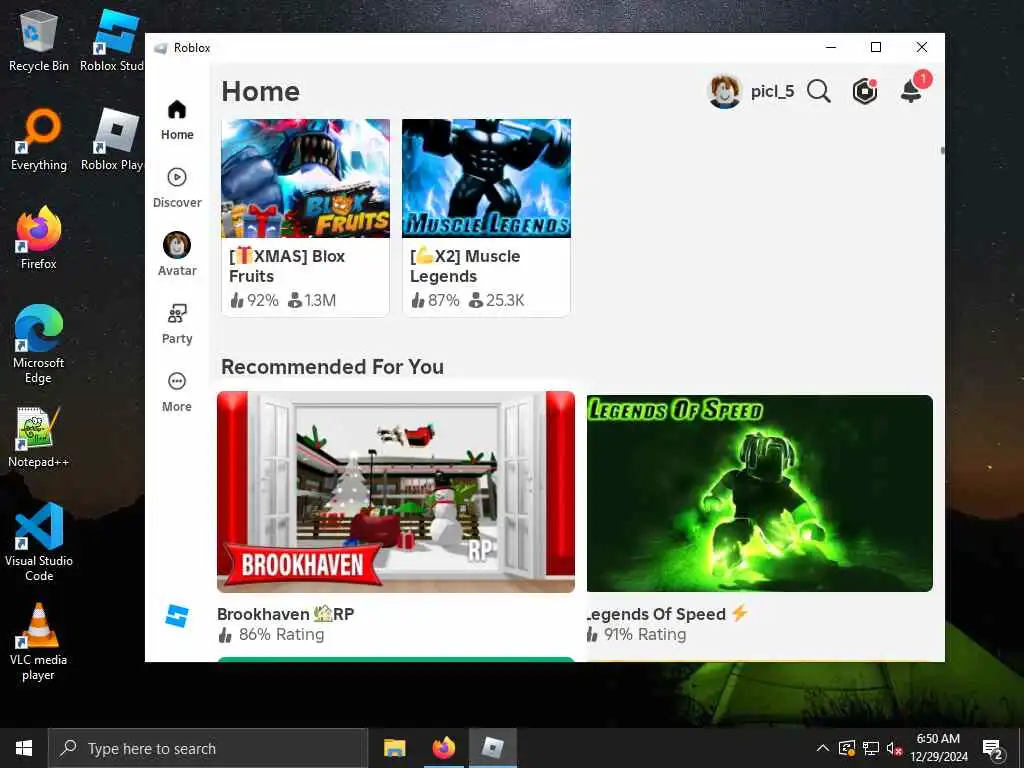Image resolution: width=1024 pixels, height=768 pixels.
Task: Focus the taskbar search box
Action: (208, 748)
